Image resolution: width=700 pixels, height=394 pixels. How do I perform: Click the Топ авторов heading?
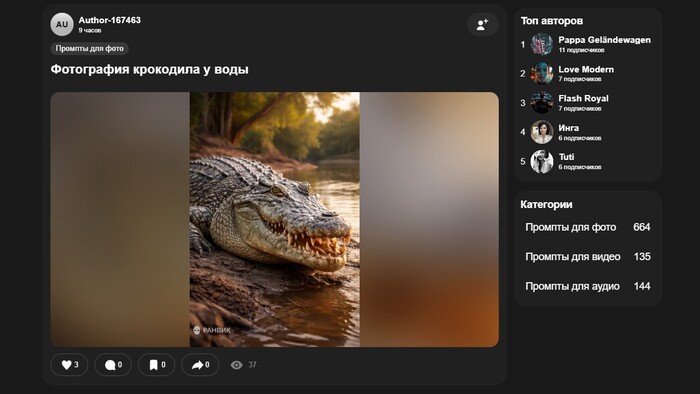552,21
